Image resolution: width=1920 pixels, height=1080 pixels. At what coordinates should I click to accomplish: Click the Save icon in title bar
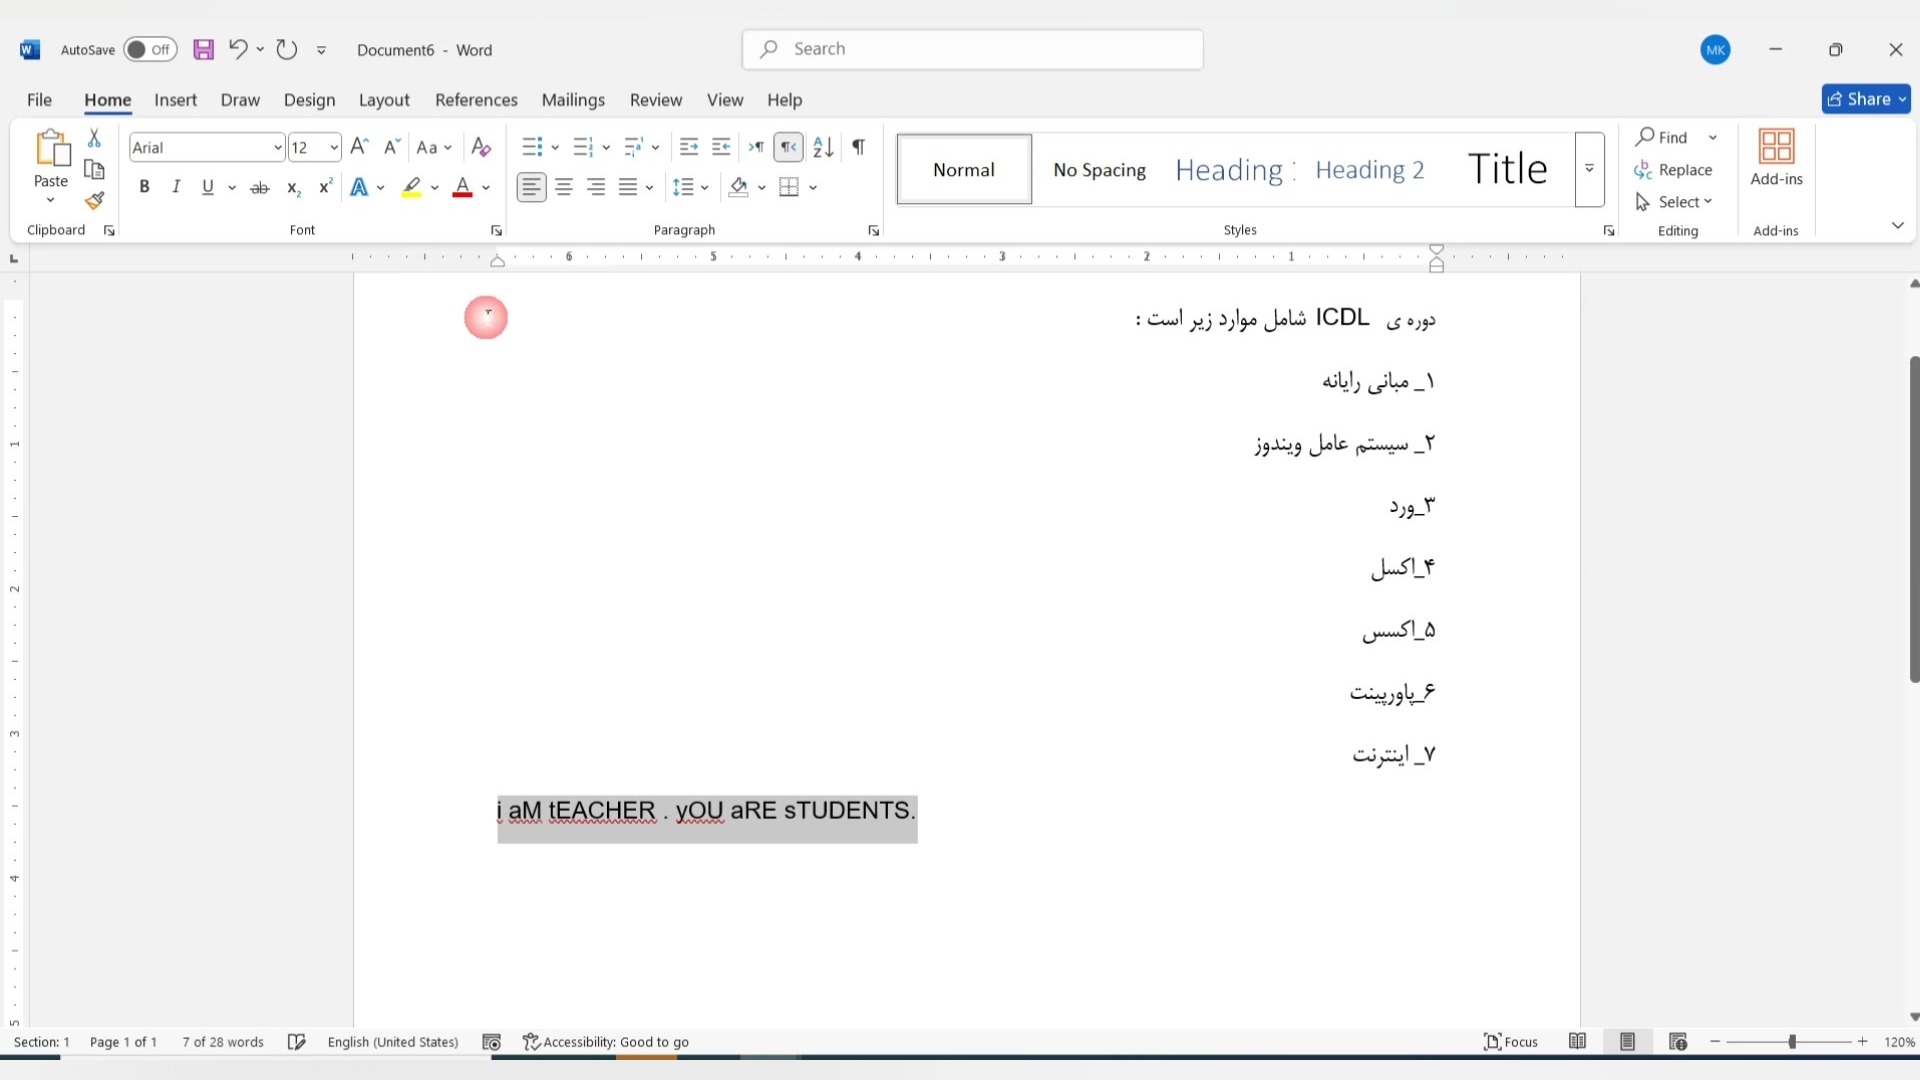click(203, 50)
